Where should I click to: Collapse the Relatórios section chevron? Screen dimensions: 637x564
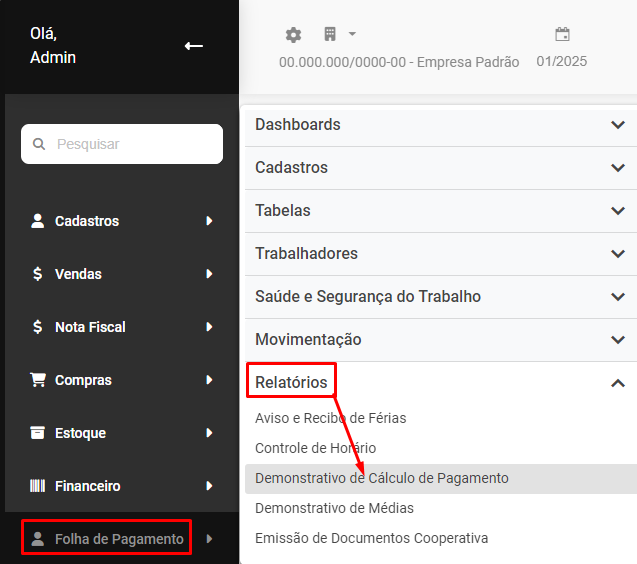pyautogui.click(x=618, y=383)
